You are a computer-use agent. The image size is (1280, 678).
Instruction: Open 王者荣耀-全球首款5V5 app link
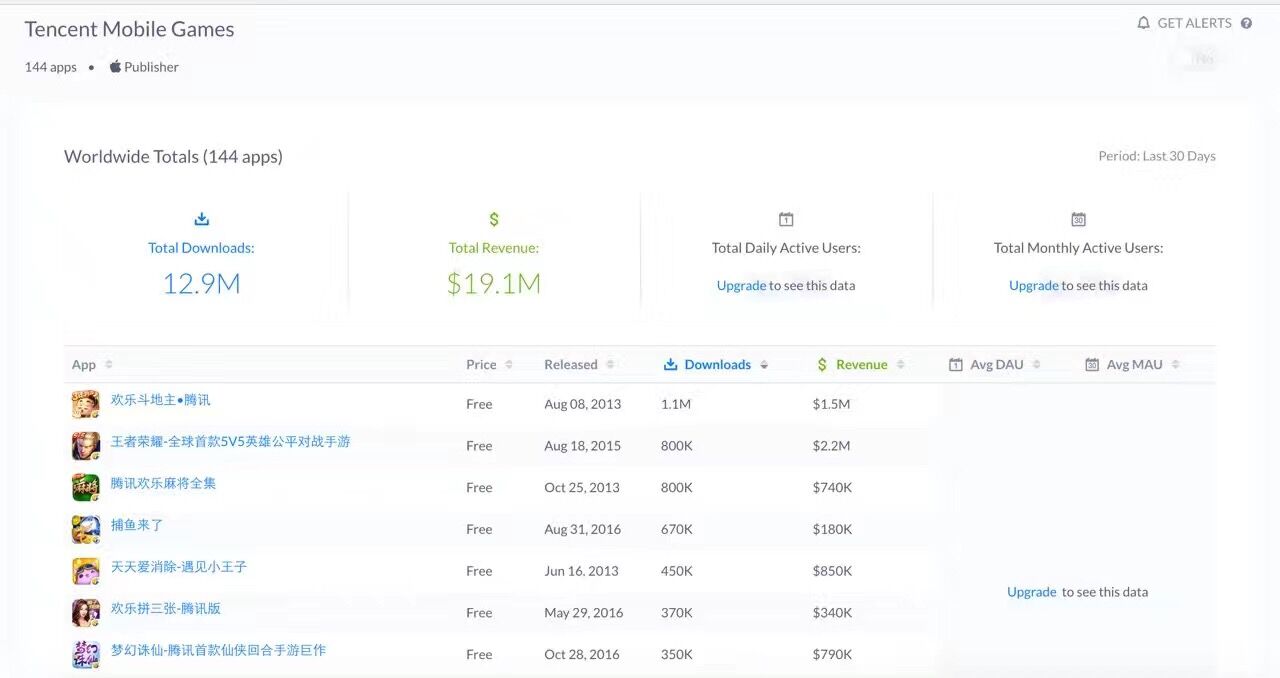click(x=231, y=441)
